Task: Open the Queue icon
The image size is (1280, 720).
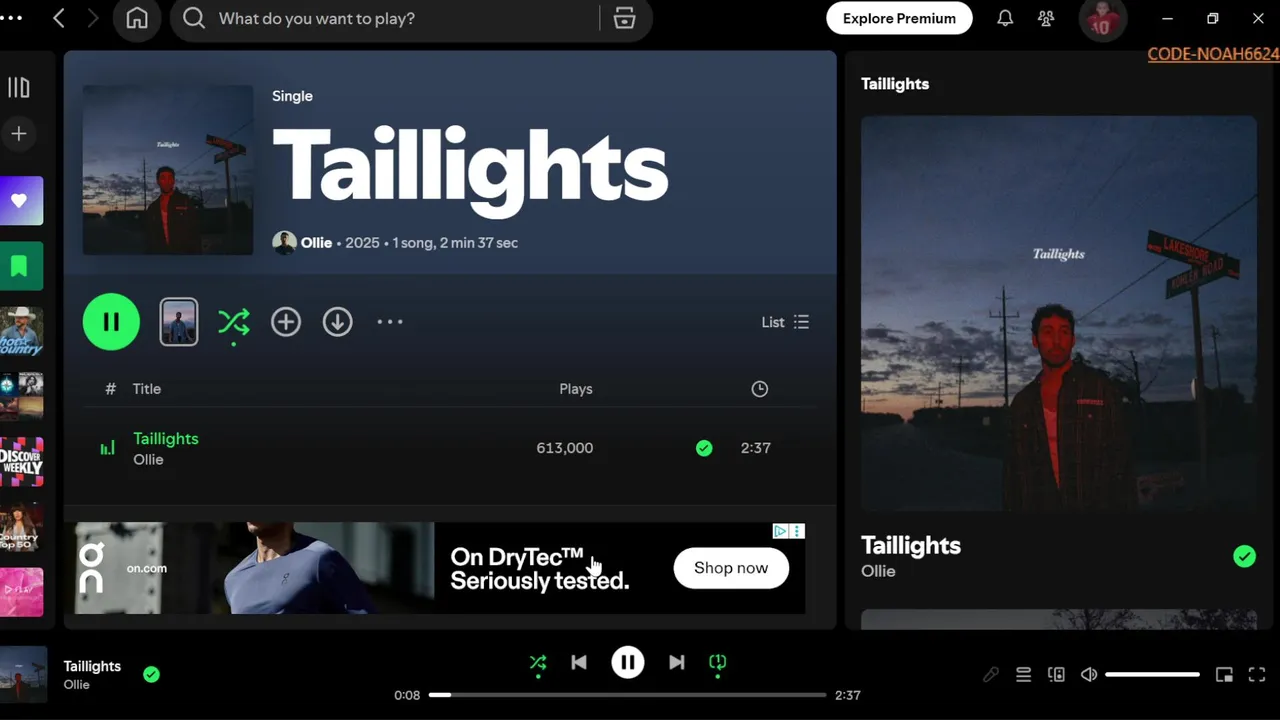Action: point(1023,675)
